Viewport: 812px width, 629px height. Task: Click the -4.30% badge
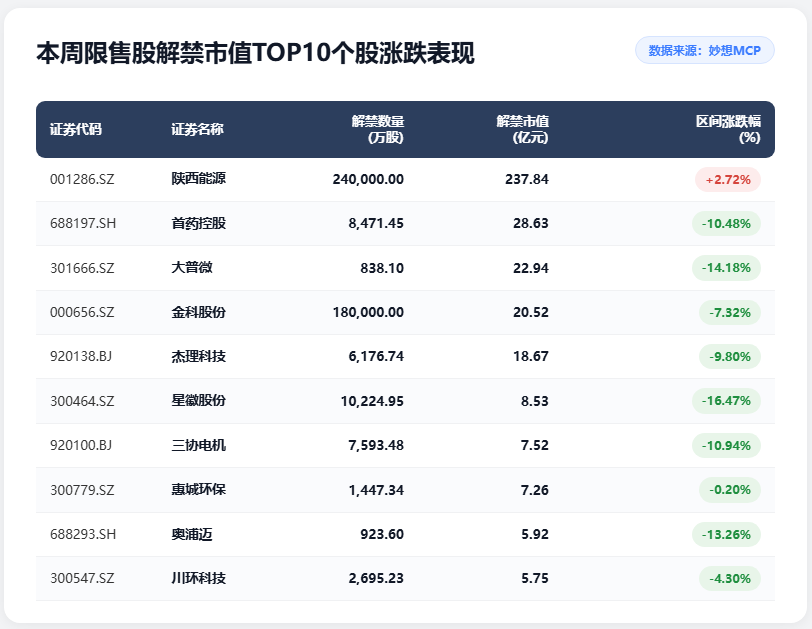[730, 579]
